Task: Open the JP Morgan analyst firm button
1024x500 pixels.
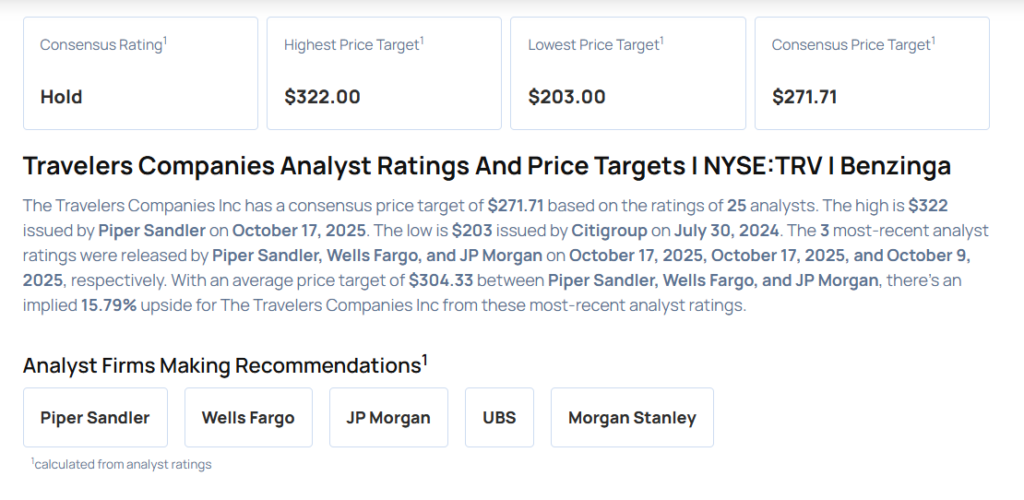Action: click(x=388, y=418)
